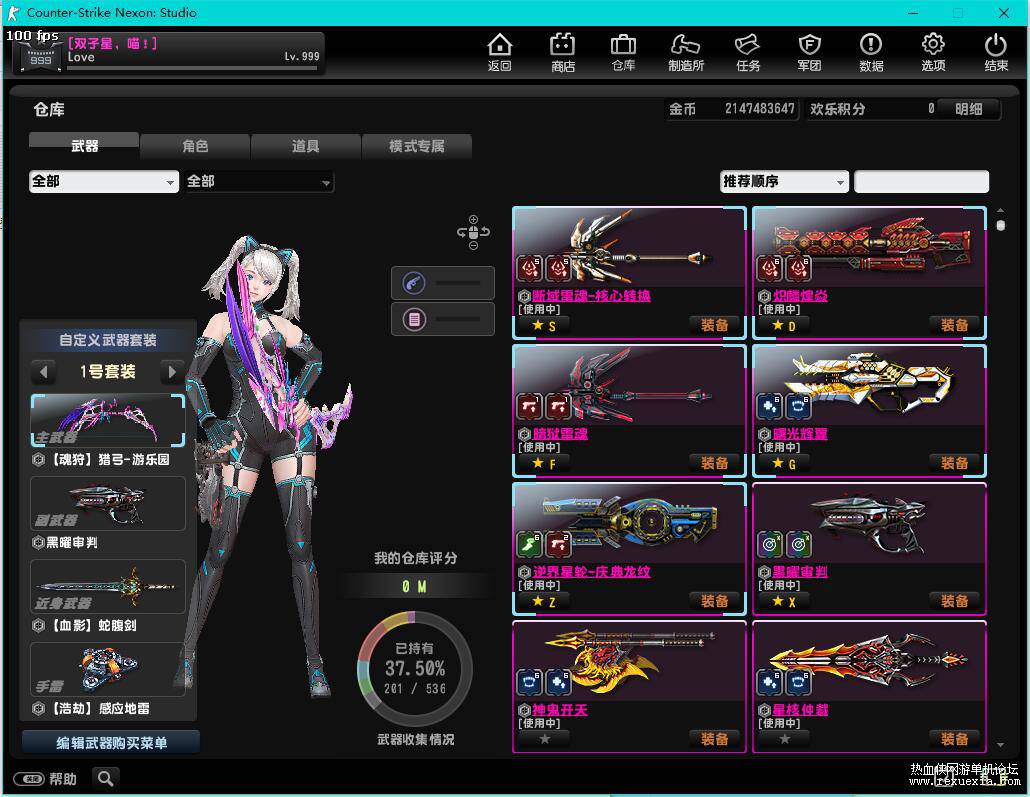Click the scroll-down arrow of weapon list

(1000, 745)
